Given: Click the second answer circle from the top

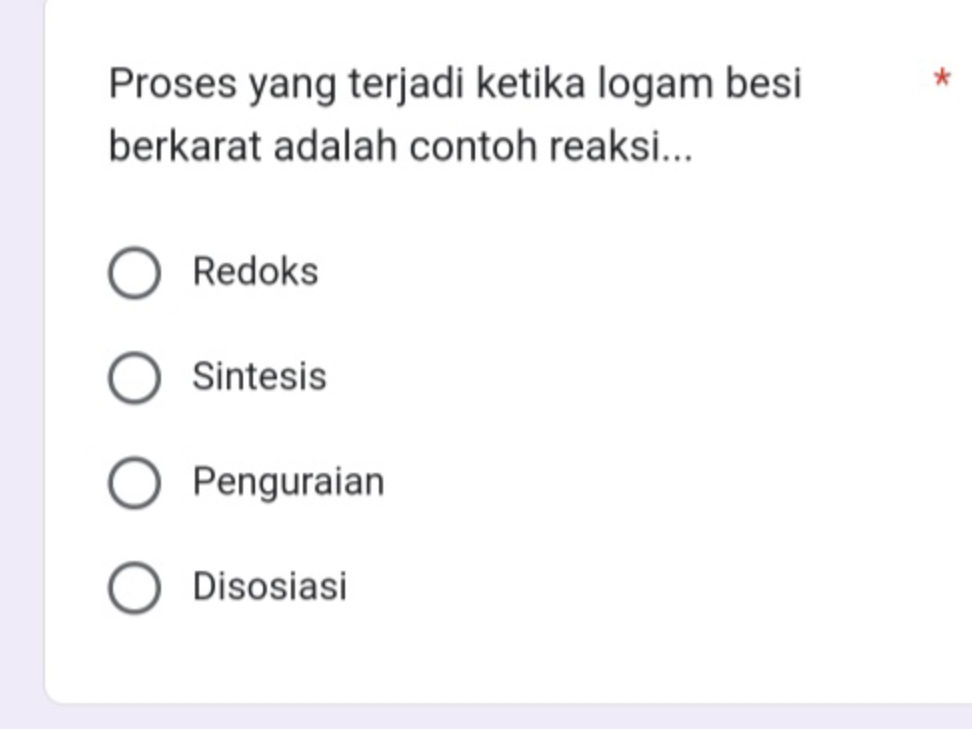Looking at the screenshot, I should coord(136,377).
